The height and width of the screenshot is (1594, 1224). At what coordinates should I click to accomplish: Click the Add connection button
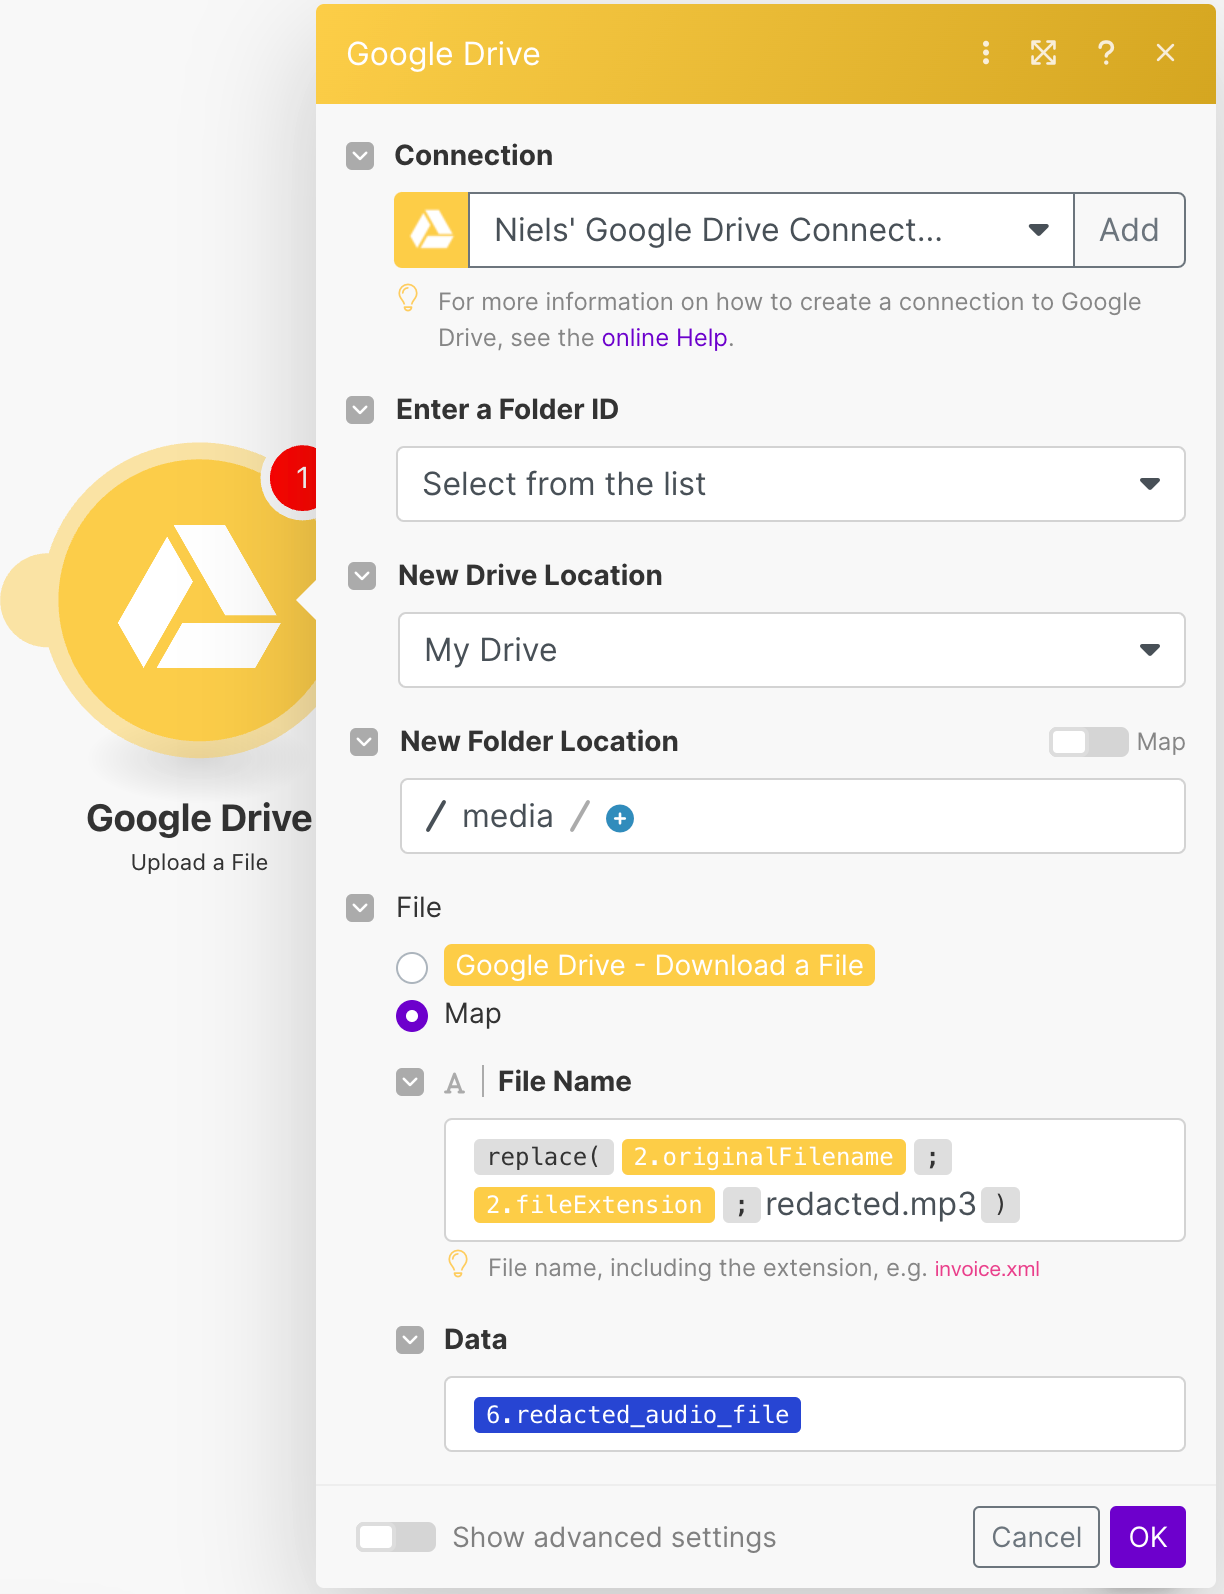click(1129, 230)
